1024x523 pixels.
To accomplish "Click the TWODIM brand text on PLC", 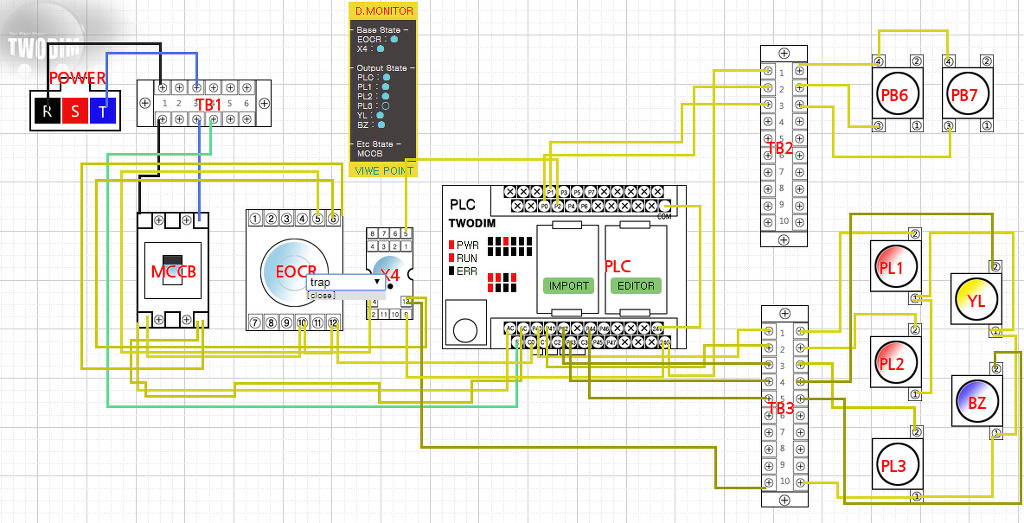I will click(472, 223).
